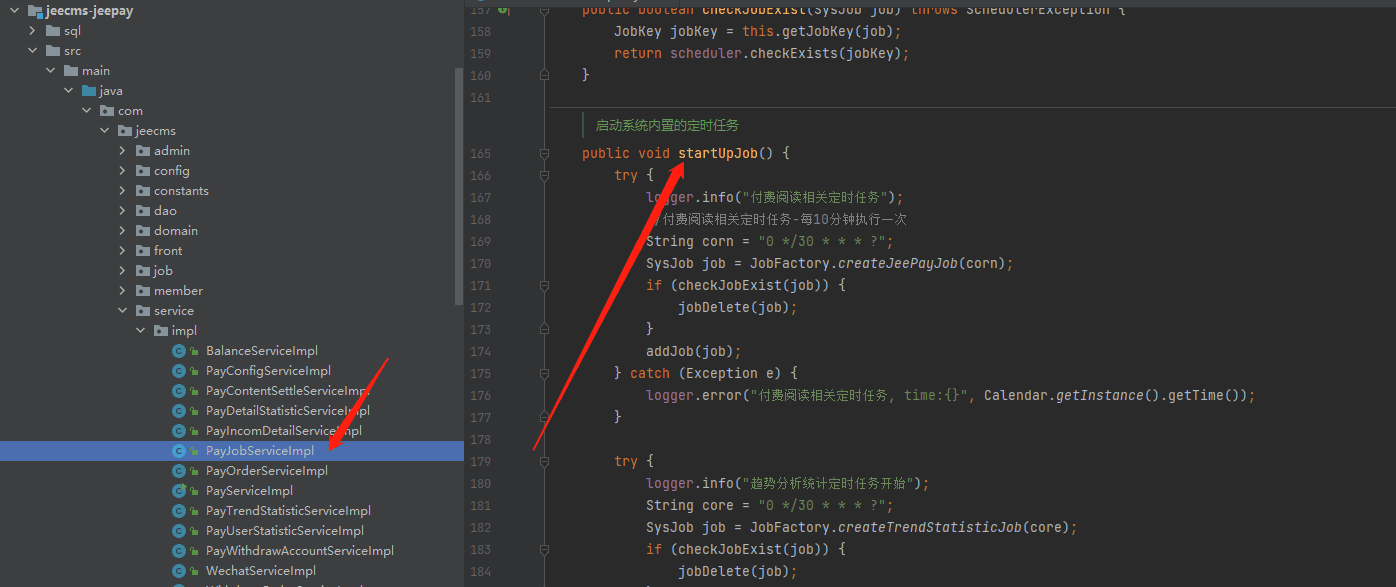Click the rendered doc comment above startUpJob
This screenshot has width=1396, height=587.
click(667, 125)
